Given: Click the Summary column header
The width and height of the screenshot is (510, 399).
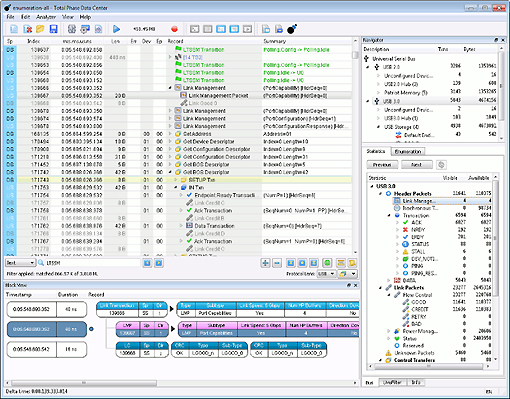Looking at the screenshot, I should pos(307,41).
